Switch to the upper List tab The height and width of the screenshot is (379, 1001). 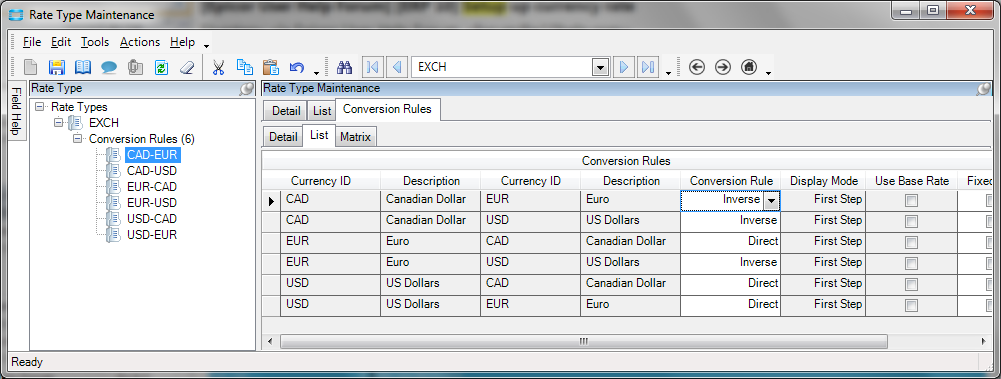(322, 110)
